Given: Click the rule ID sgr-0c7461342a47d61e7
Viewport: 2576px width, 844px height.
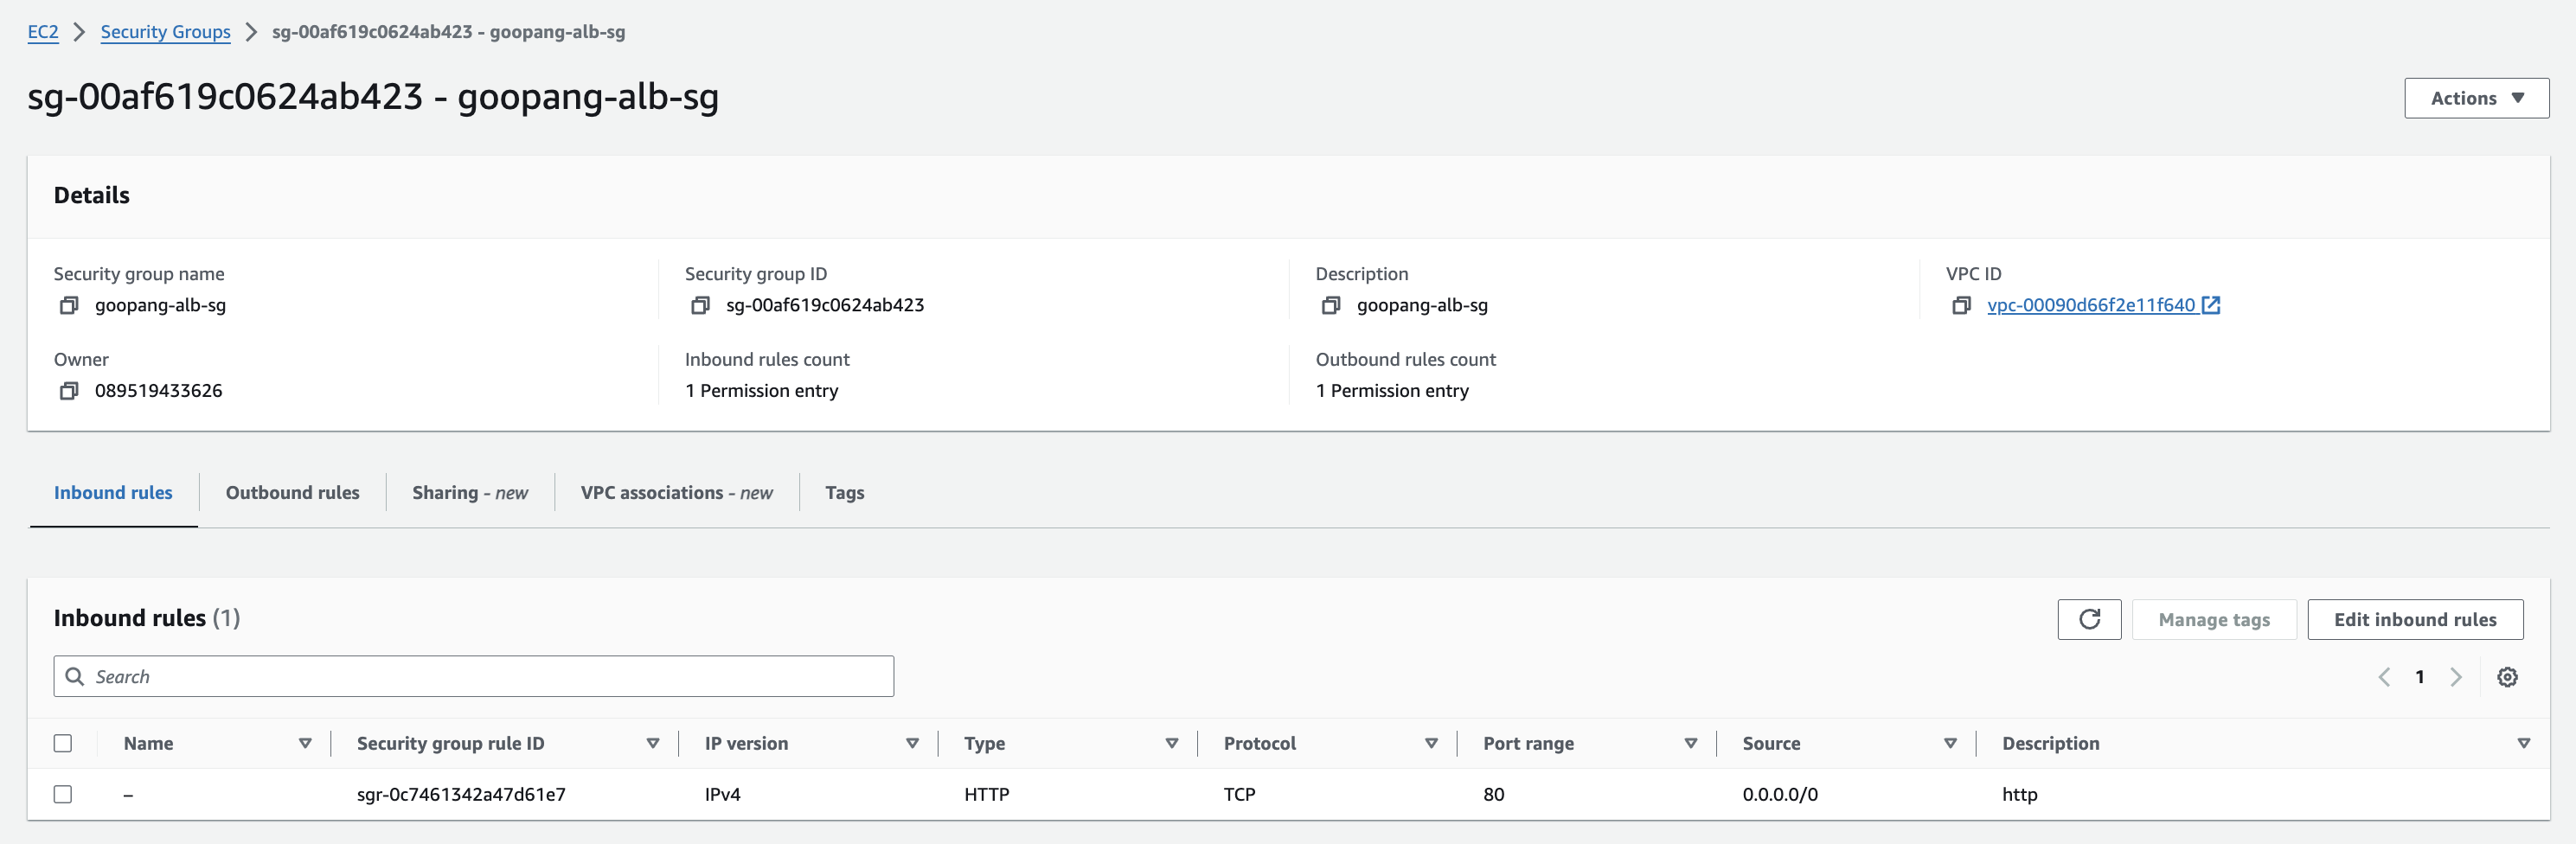Looking at the screenshot, I should (x=461, y=794).
